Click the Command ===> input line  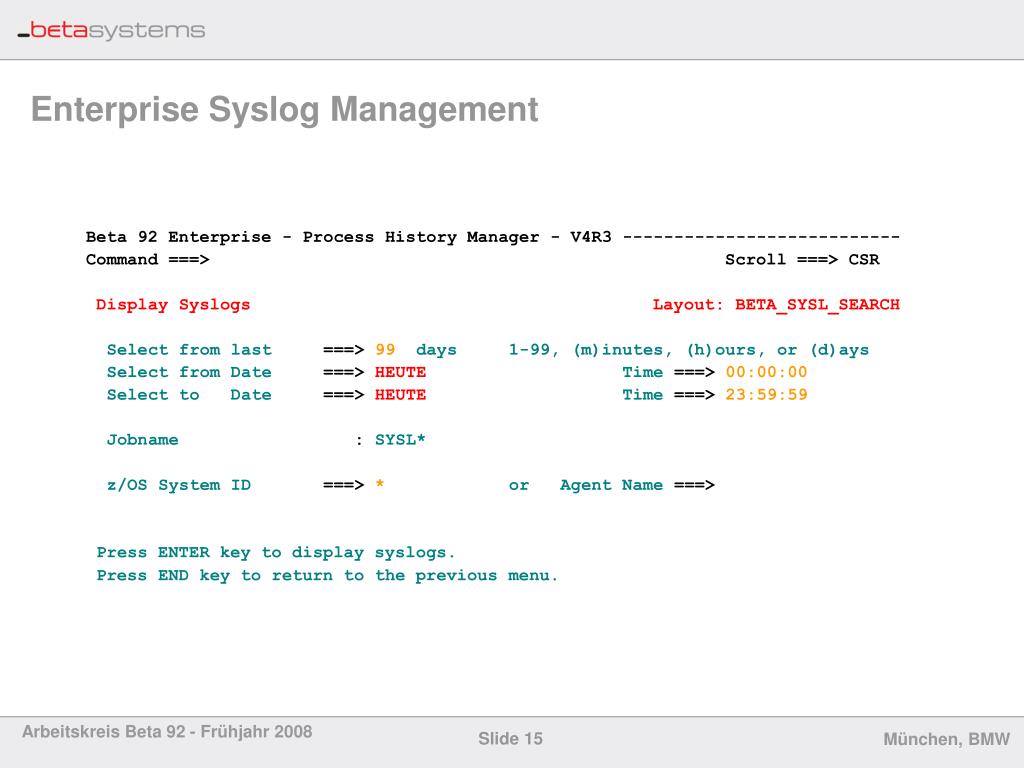click(148, 259)
